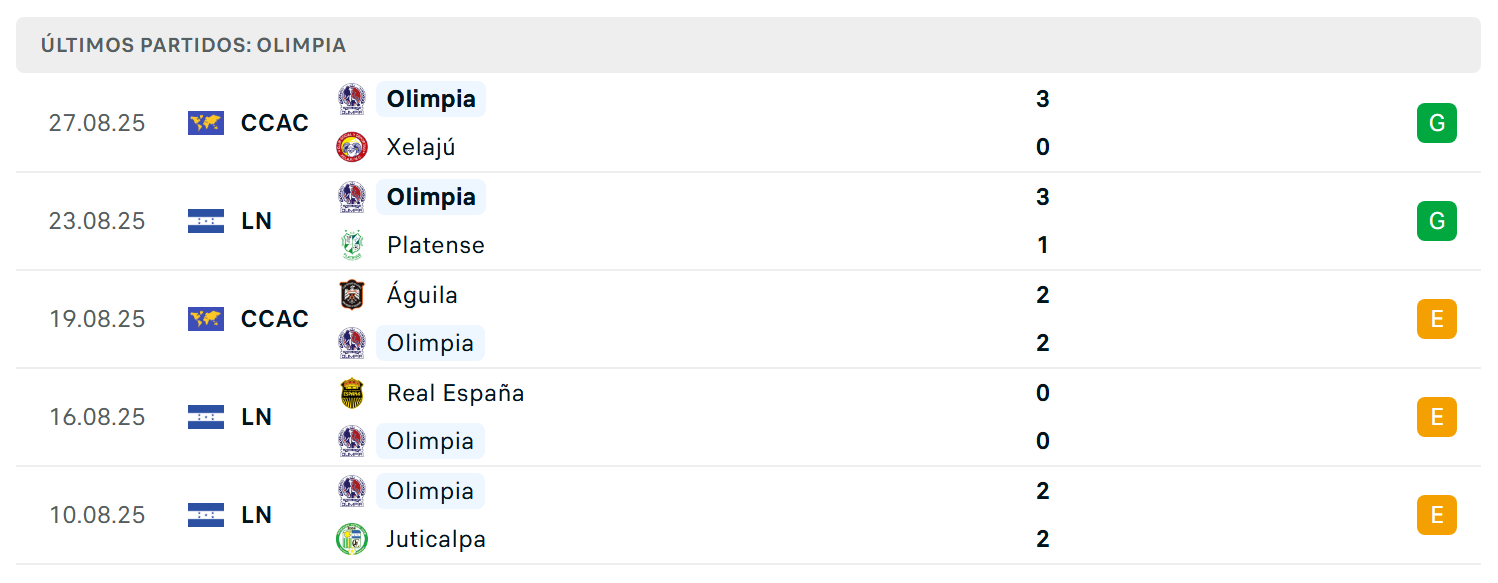
Task: Open the Real España team link
Action: 456,393
